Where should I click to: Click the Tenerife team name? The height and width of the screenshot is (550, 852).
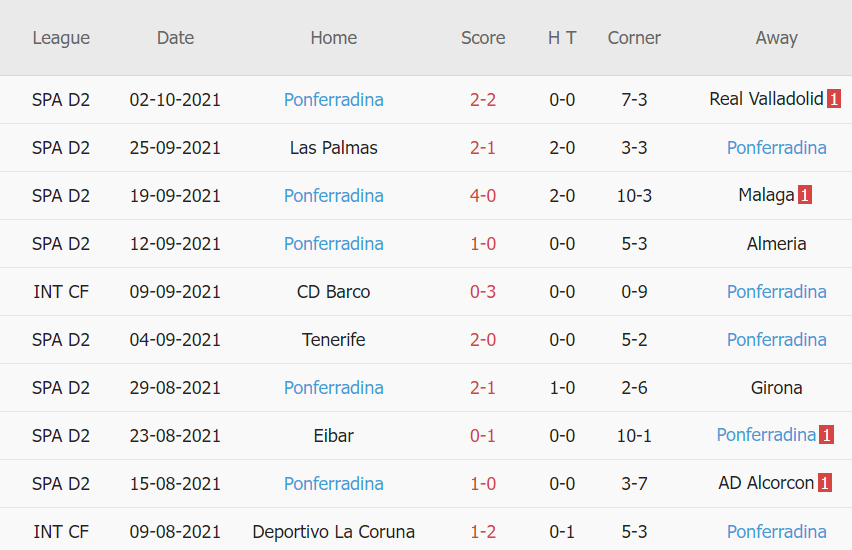[x=333, y=339]
